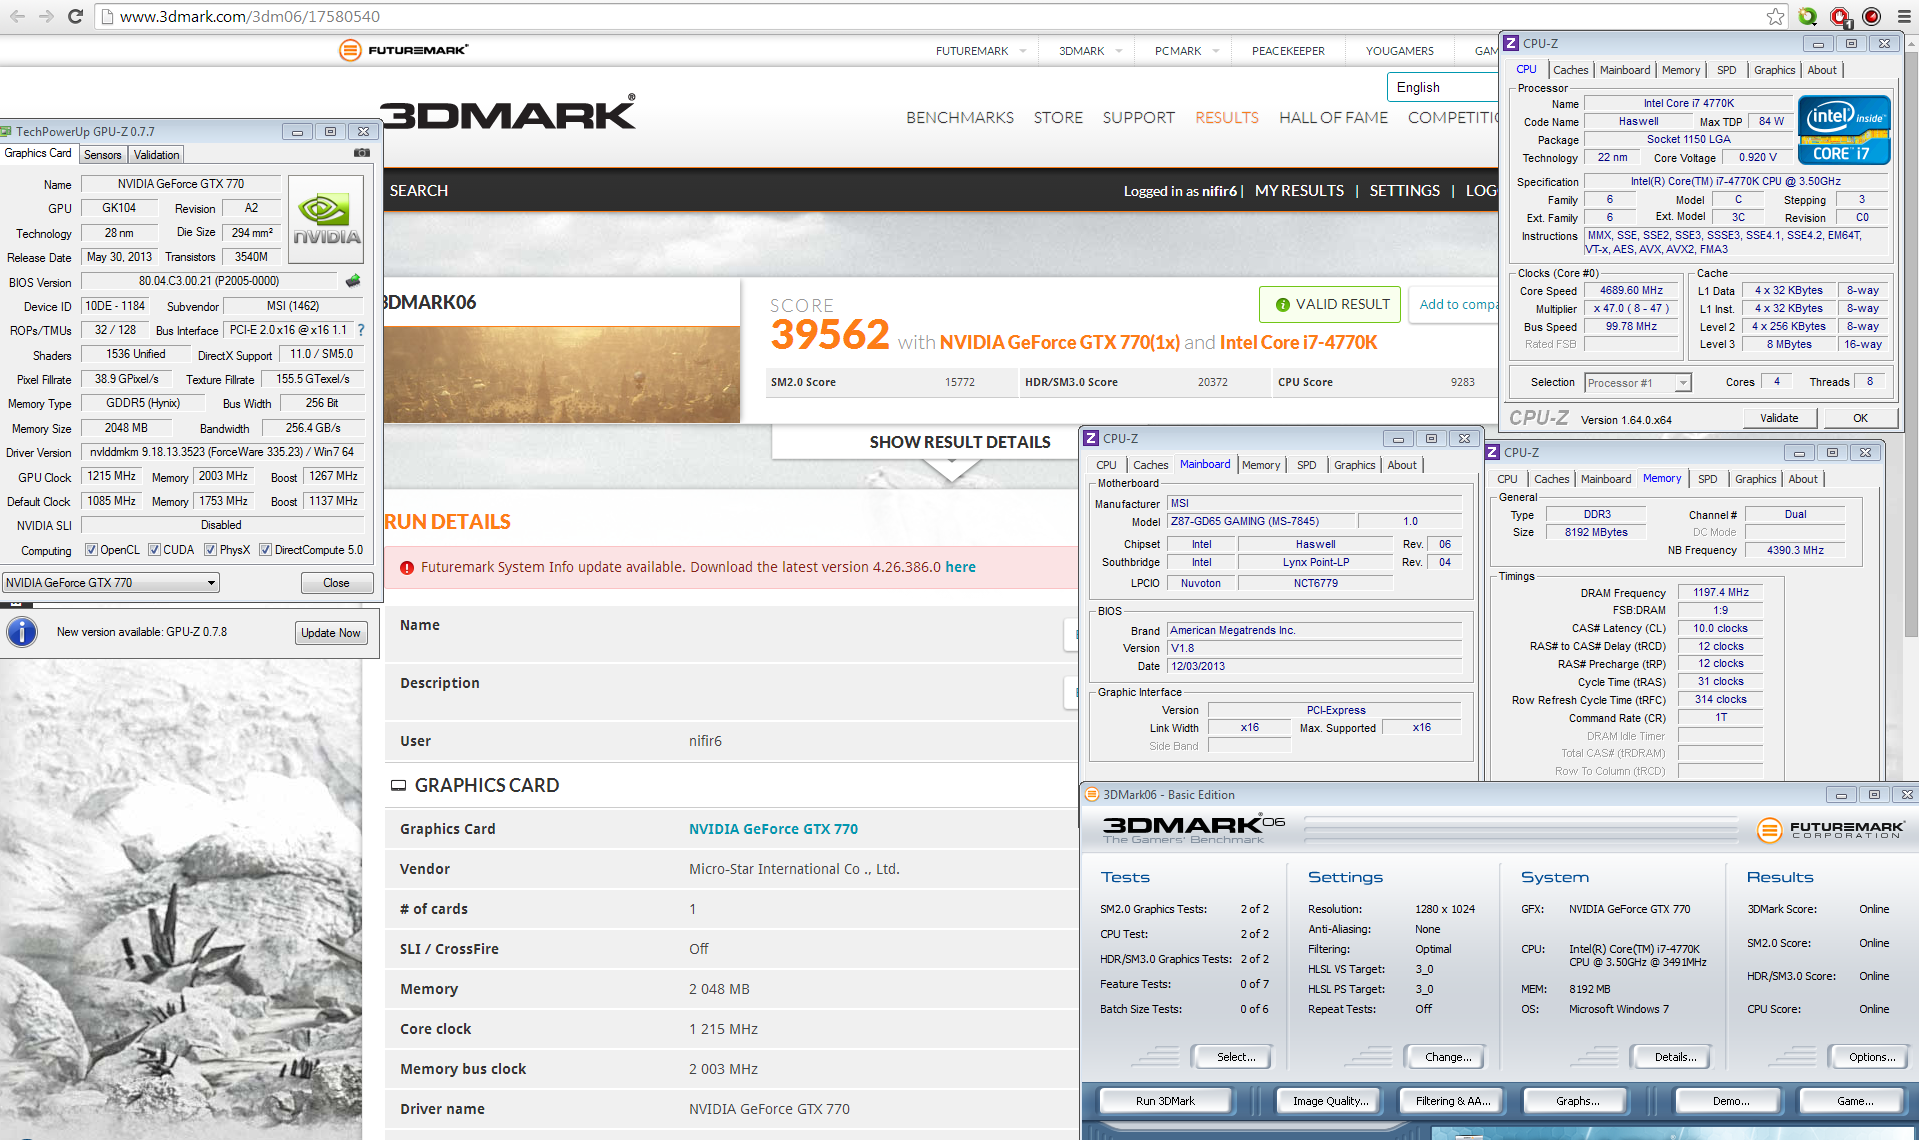Expand the 3DMARK menu arrow in top navigation

click(1118, 51)
